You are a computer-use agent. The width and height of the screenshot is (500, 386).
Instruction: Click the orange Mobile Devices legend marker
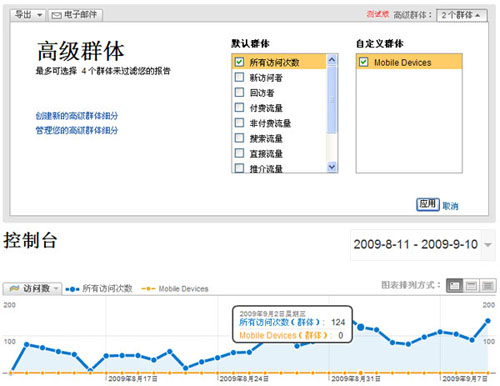(148, 289)
